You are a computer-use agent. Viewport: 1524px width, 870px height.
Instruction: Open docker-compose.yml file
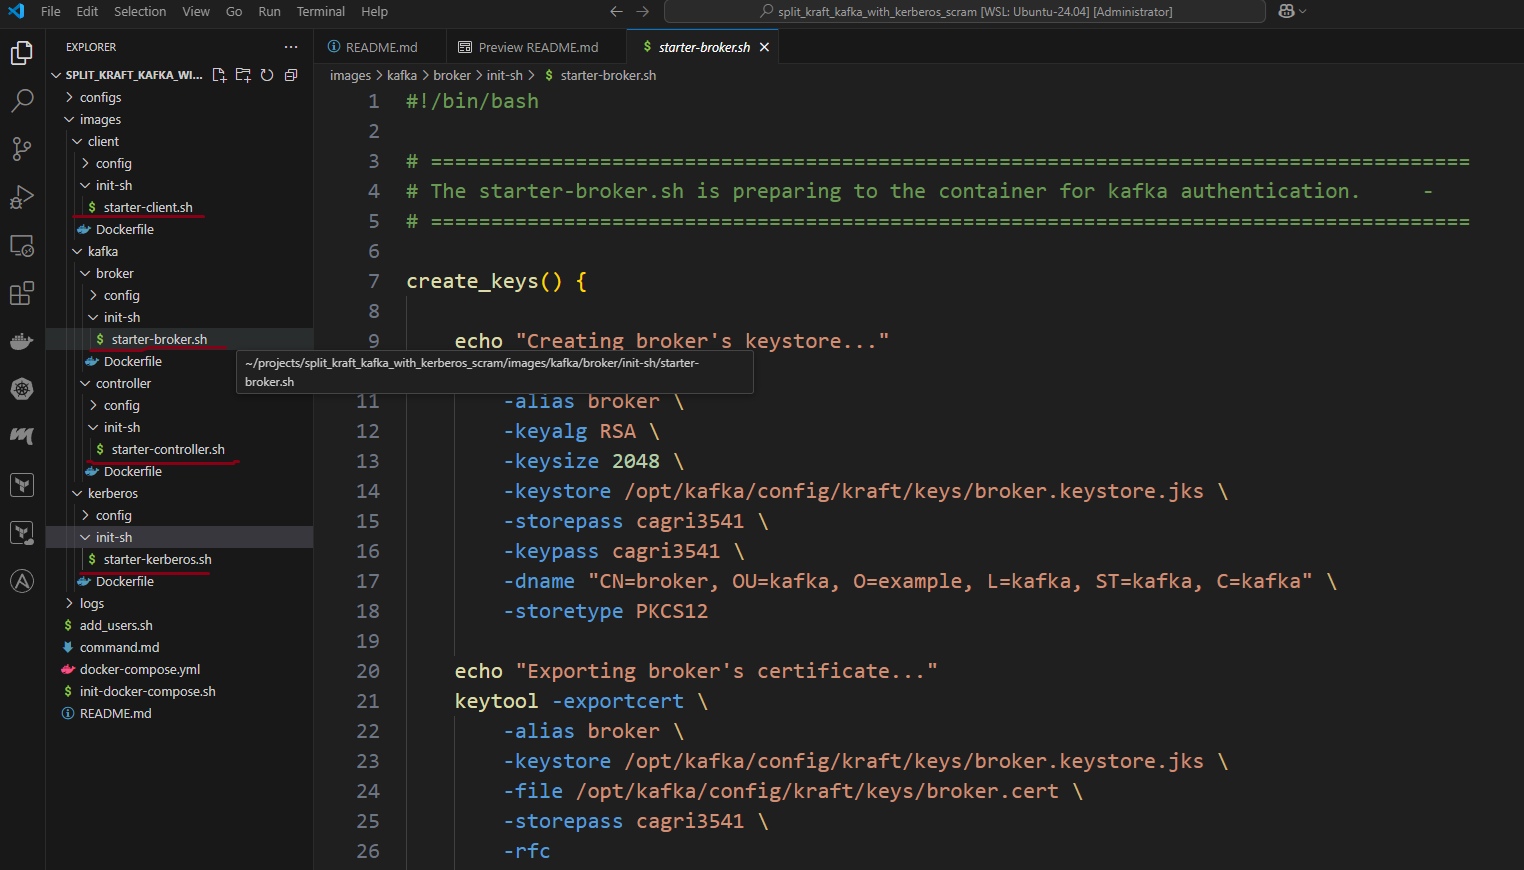(140, 669)
